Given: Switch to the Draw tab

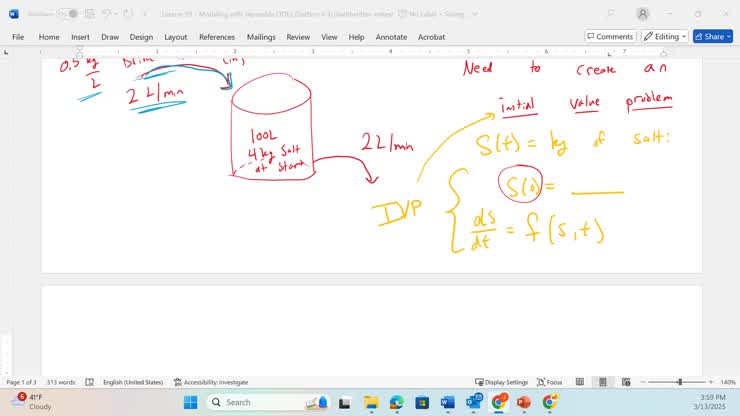Looking at the screenshot, I should click(x=110, y=37).
